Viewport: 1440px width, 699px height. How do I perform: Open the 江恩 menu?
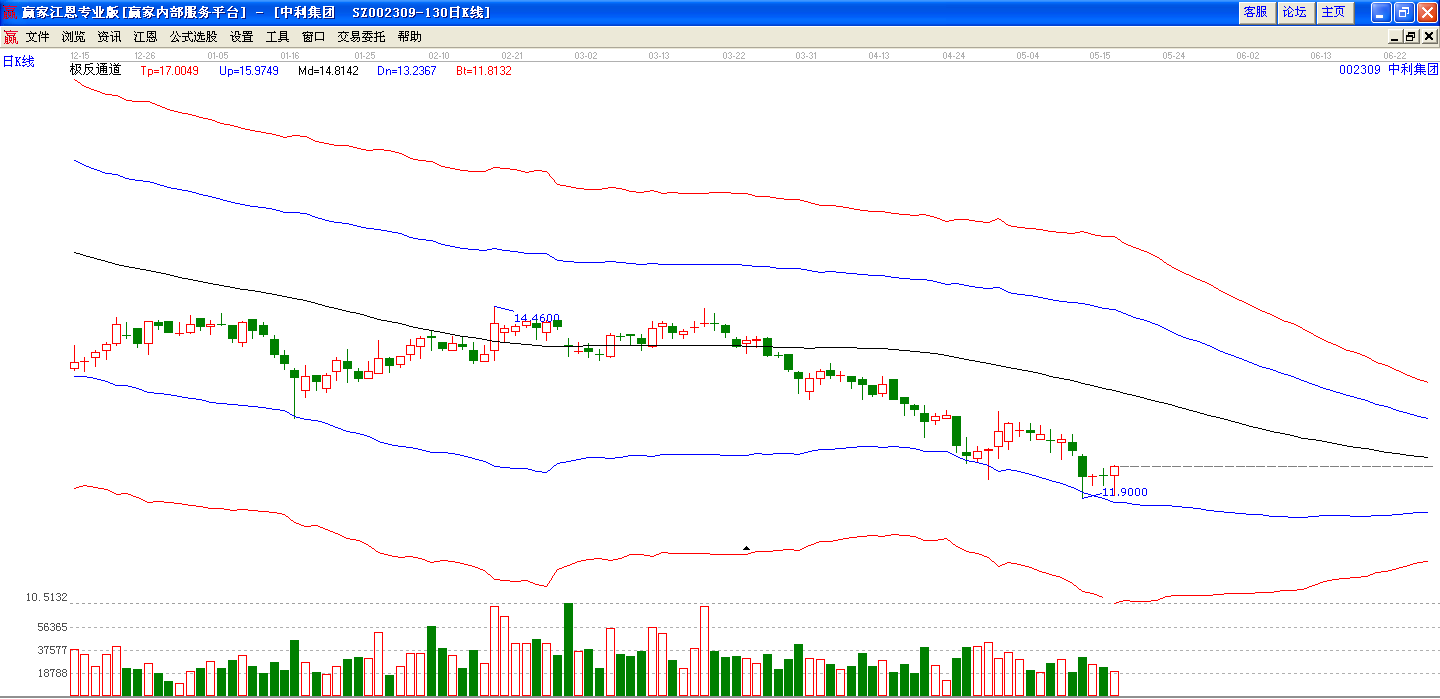pos(145,37)
